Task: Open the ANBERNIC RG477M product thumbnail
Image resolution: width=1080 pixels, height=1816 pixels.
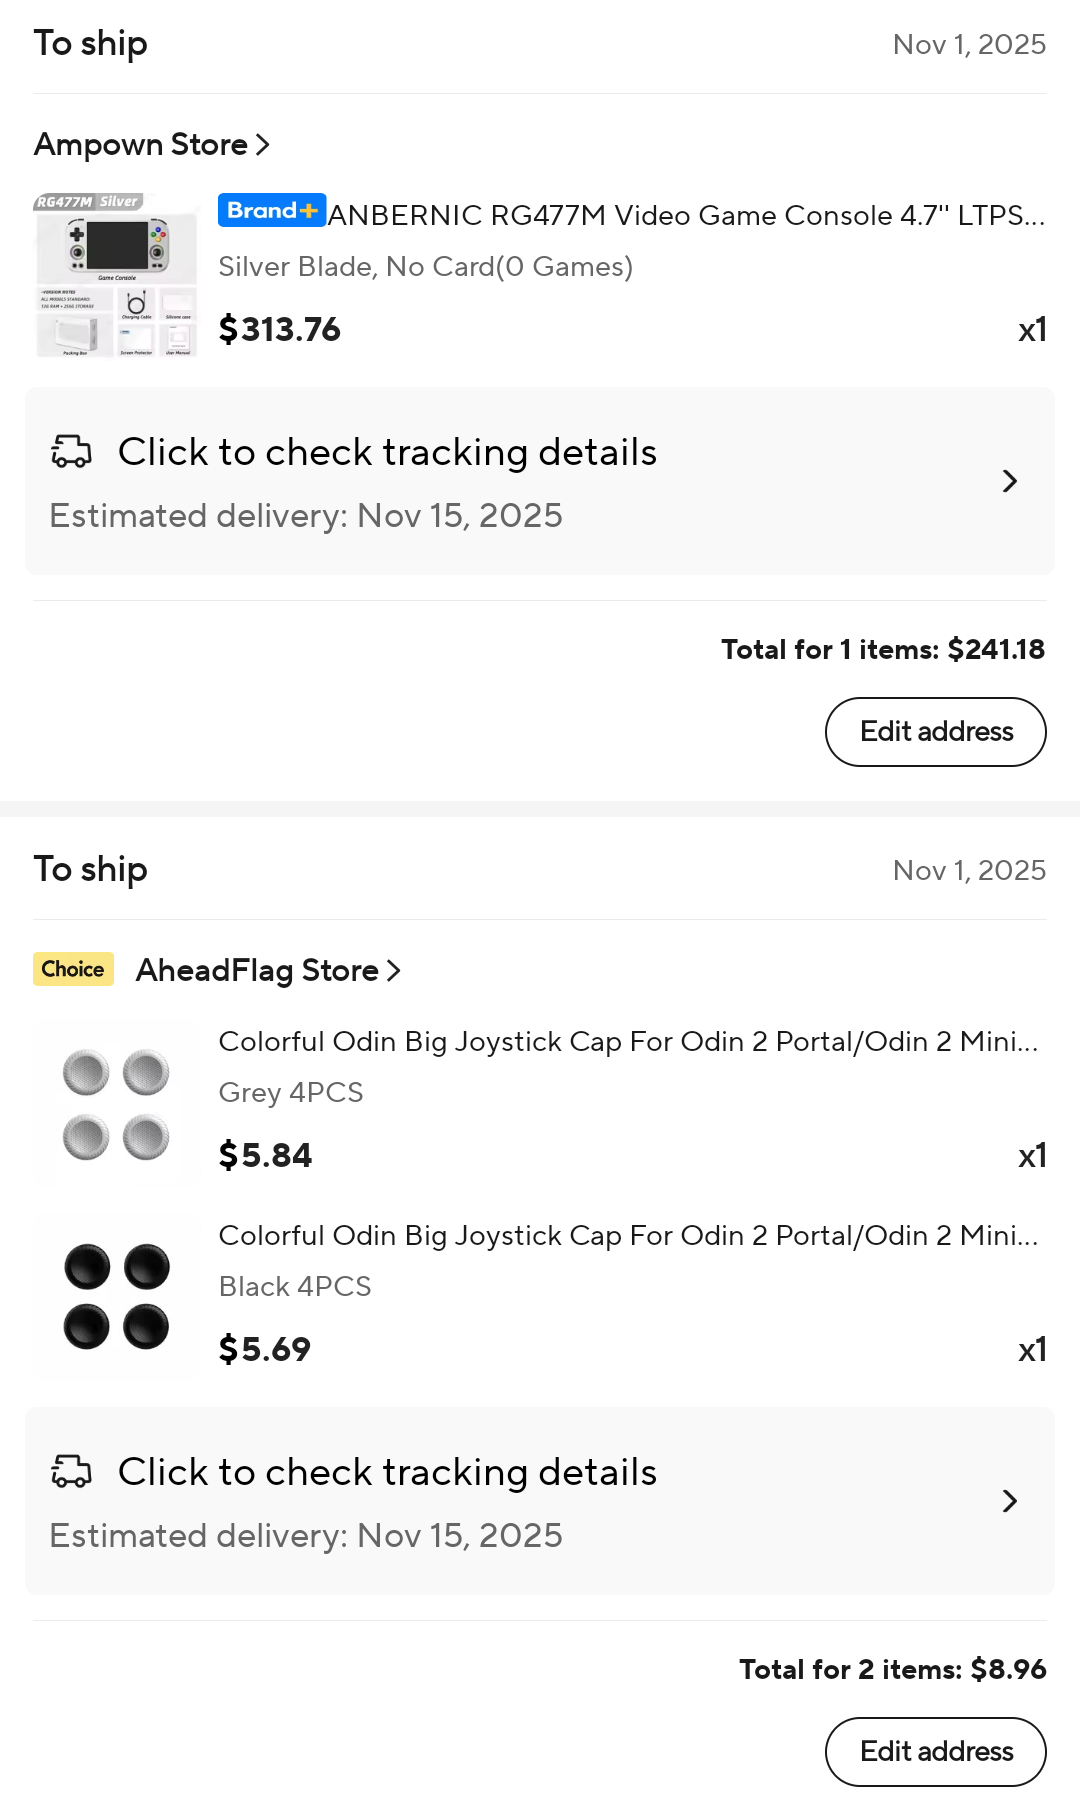Action: point(116,275)
